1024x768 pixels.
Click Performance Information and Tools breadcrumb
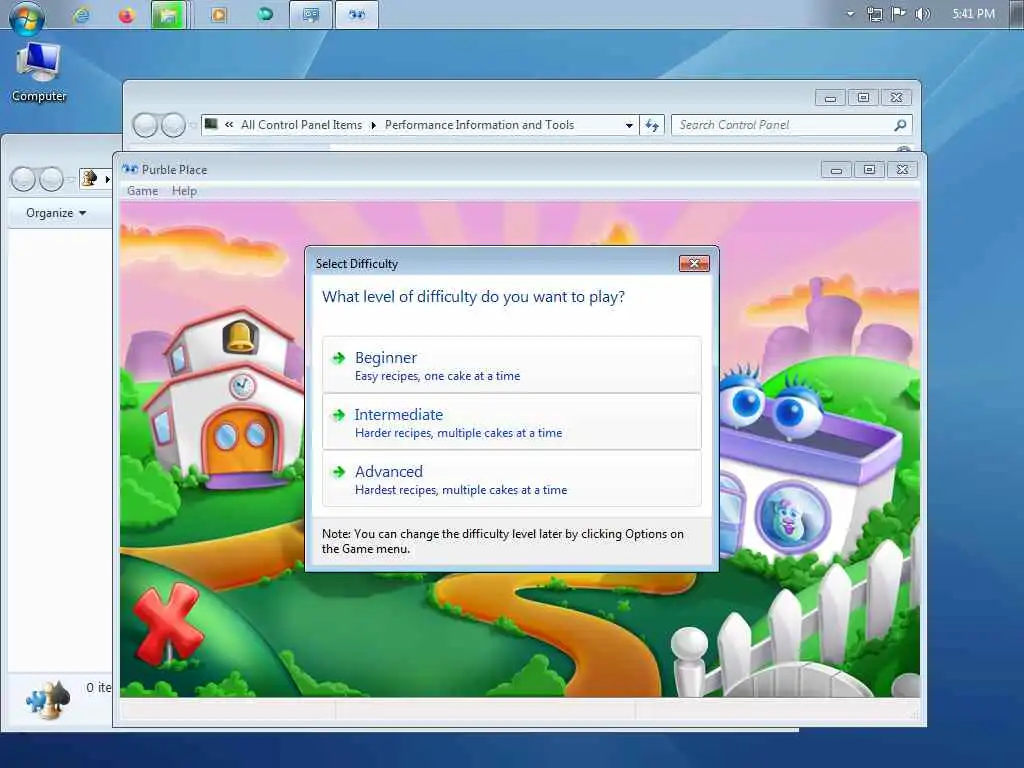point(479,125)
